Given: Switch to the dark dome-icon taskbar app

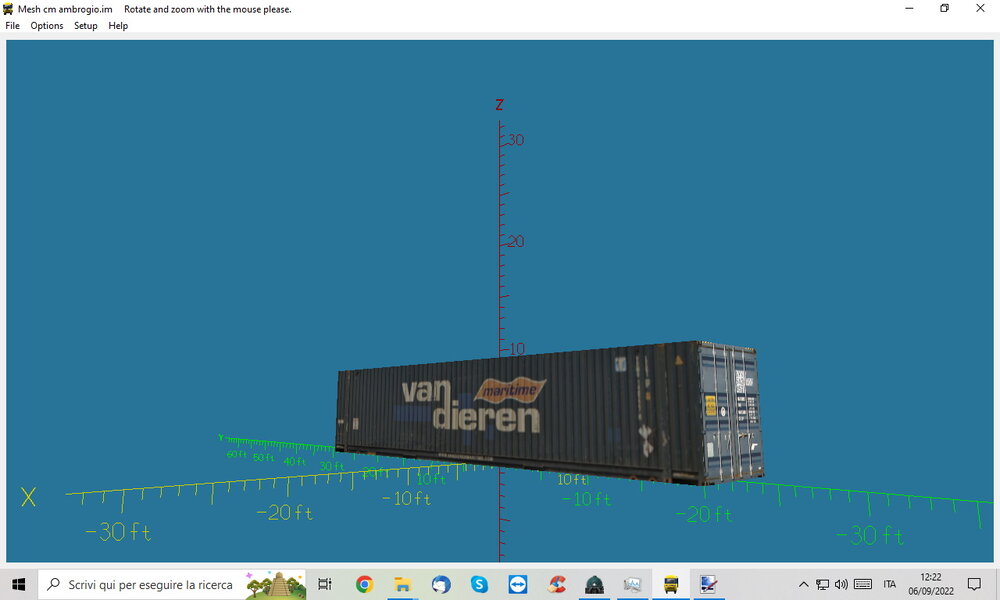Looking at the screenshot, I should (594, 584).
